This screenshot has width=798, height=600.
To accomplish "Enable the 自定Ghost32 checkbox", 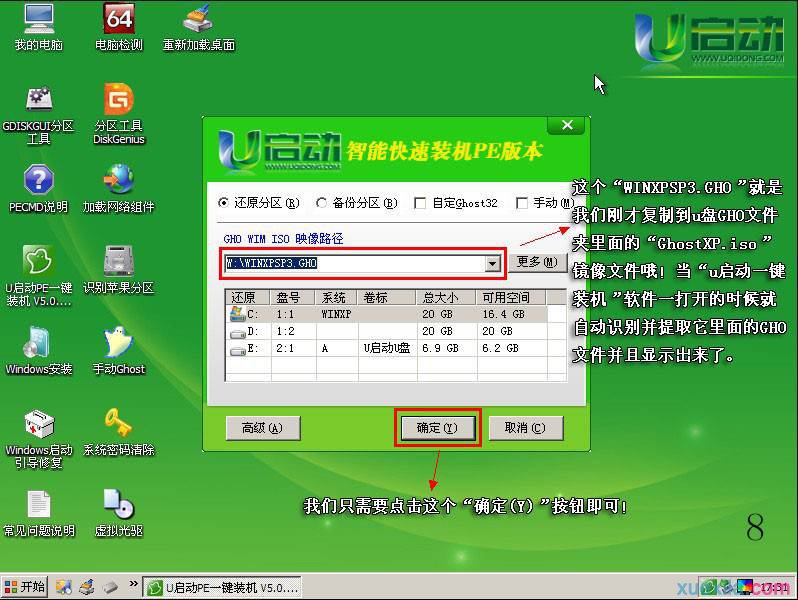I will click(x=420, y=203).
